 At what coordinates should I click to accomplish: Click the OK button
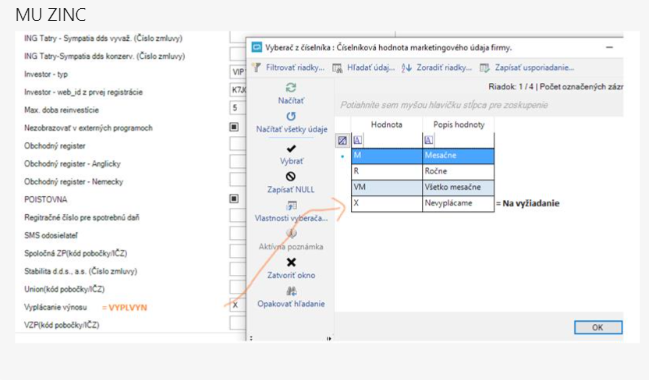click(x=598, y=327)
